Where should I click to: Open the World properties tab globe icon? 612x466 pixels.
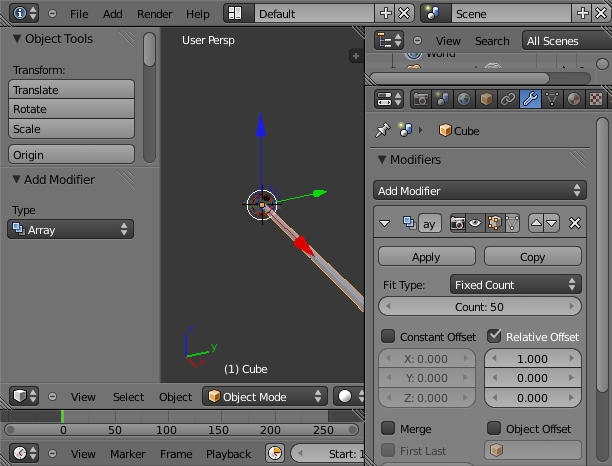pyautogui.click(x=464, y=99)
